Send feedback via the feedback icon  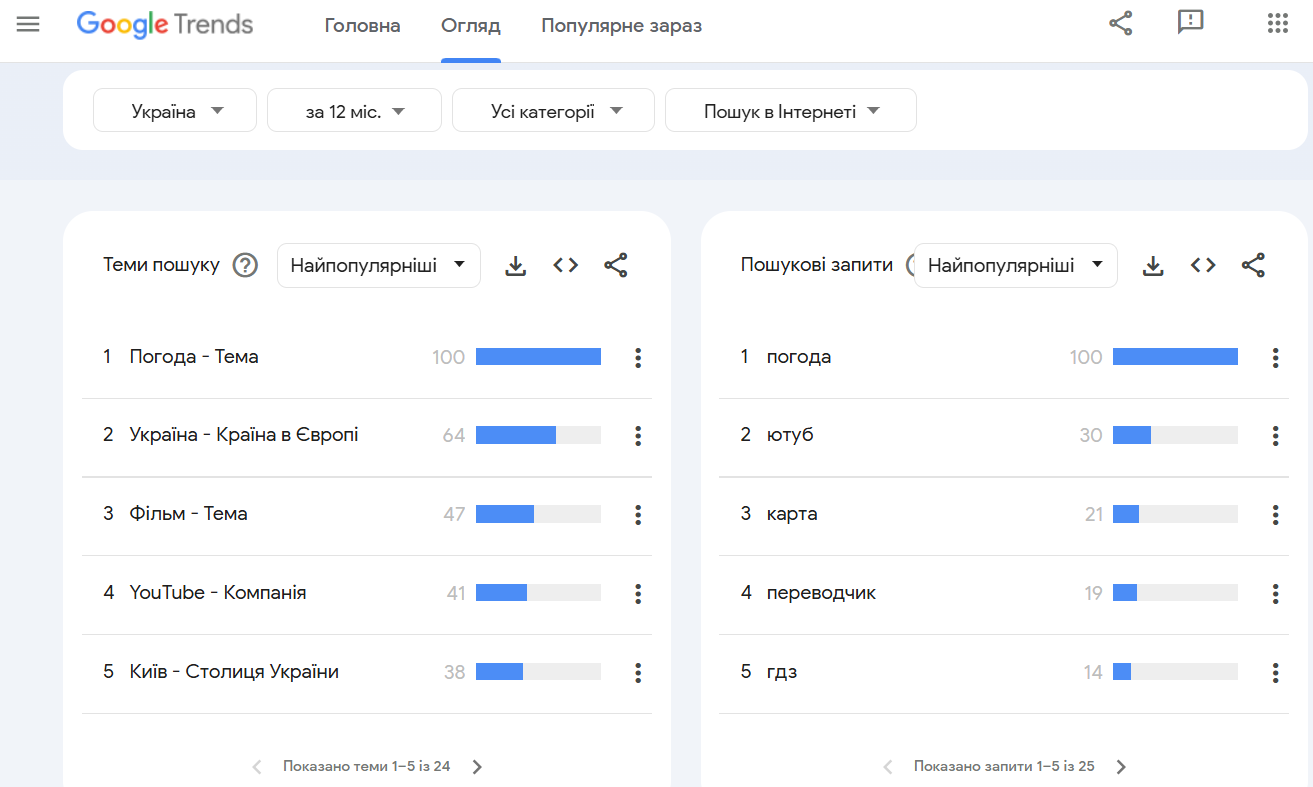click(x=1190, y=23)
